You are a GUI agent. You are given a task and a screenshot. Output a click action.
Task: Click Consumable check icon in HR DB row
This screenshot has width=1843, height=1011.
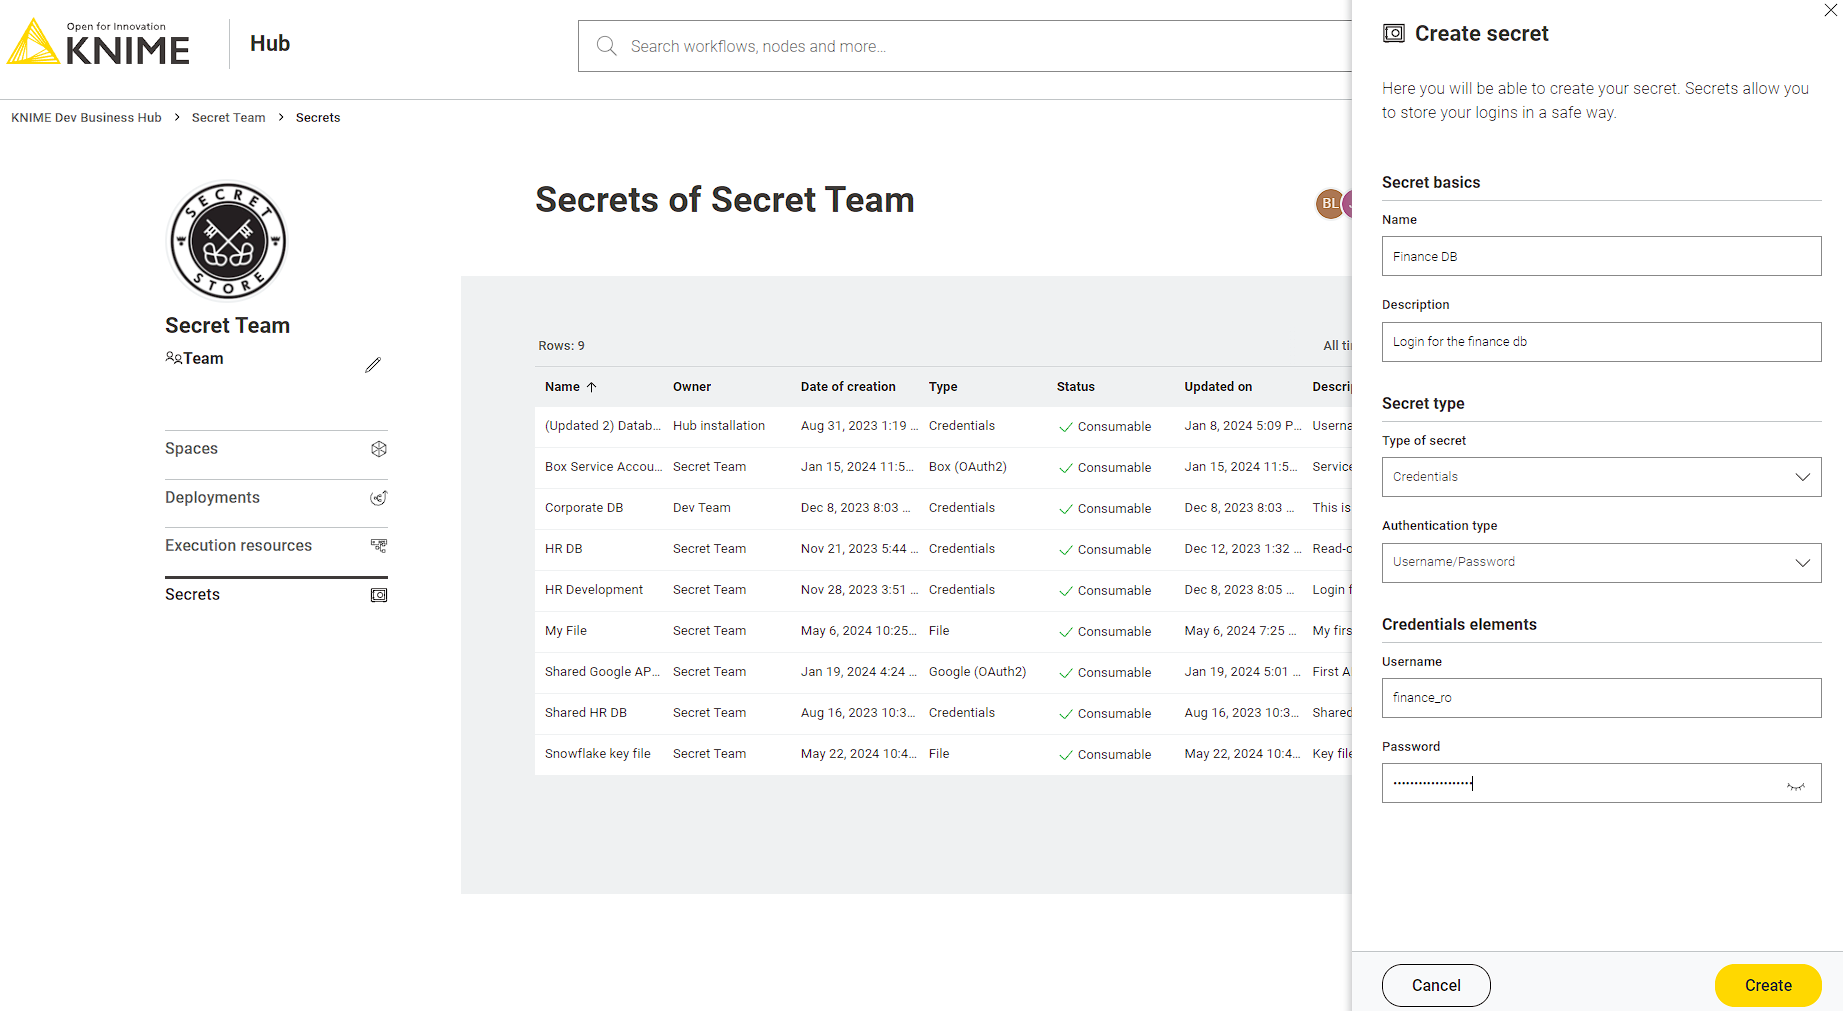pyautogui.click(x=1066, y=550)
